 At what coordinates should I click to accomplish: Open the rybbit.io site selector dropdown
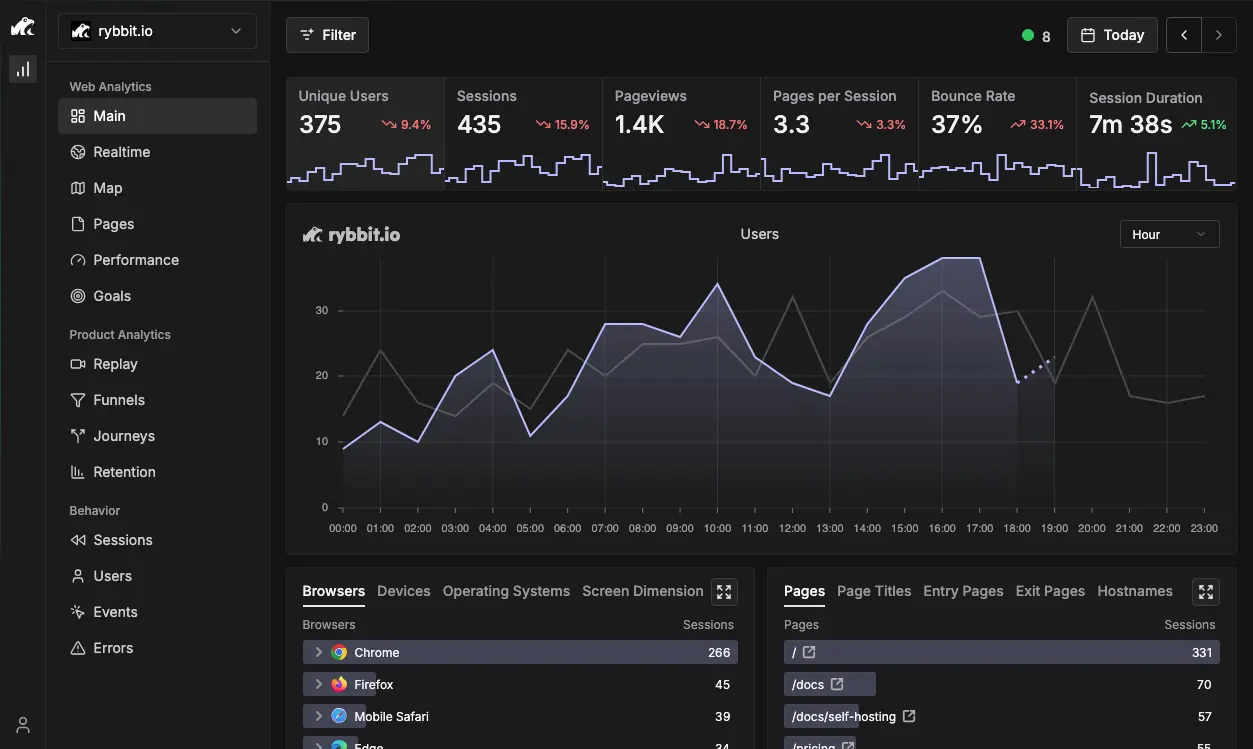pyautogui.click(x=157, y=31)
